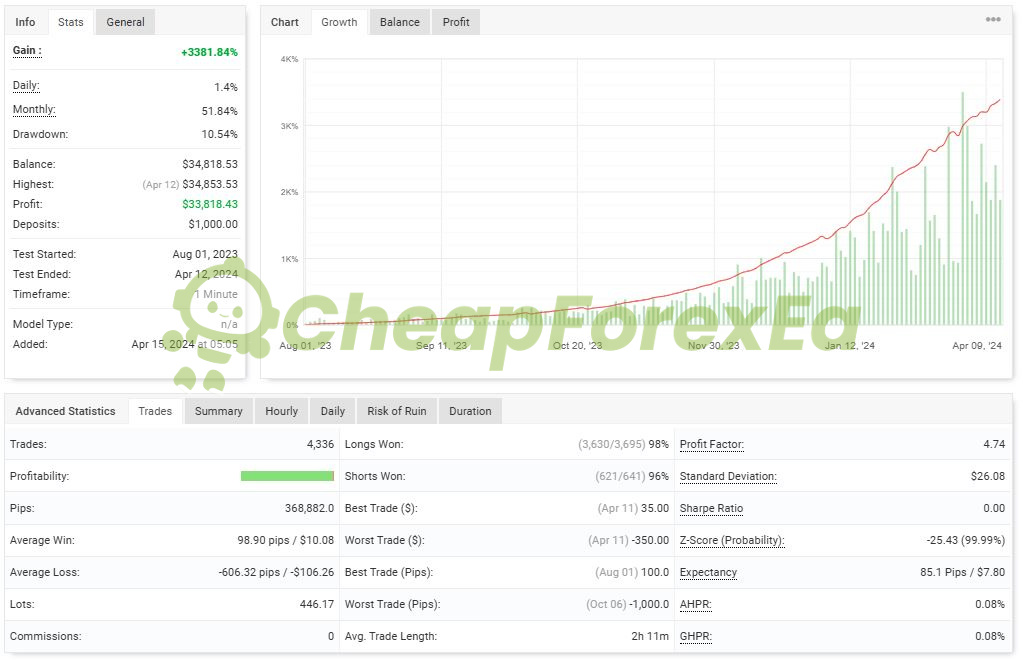This screenshot has width=1023, height=662.
Task: Click the Profit Factor label
Action: (x=712, y=444)
